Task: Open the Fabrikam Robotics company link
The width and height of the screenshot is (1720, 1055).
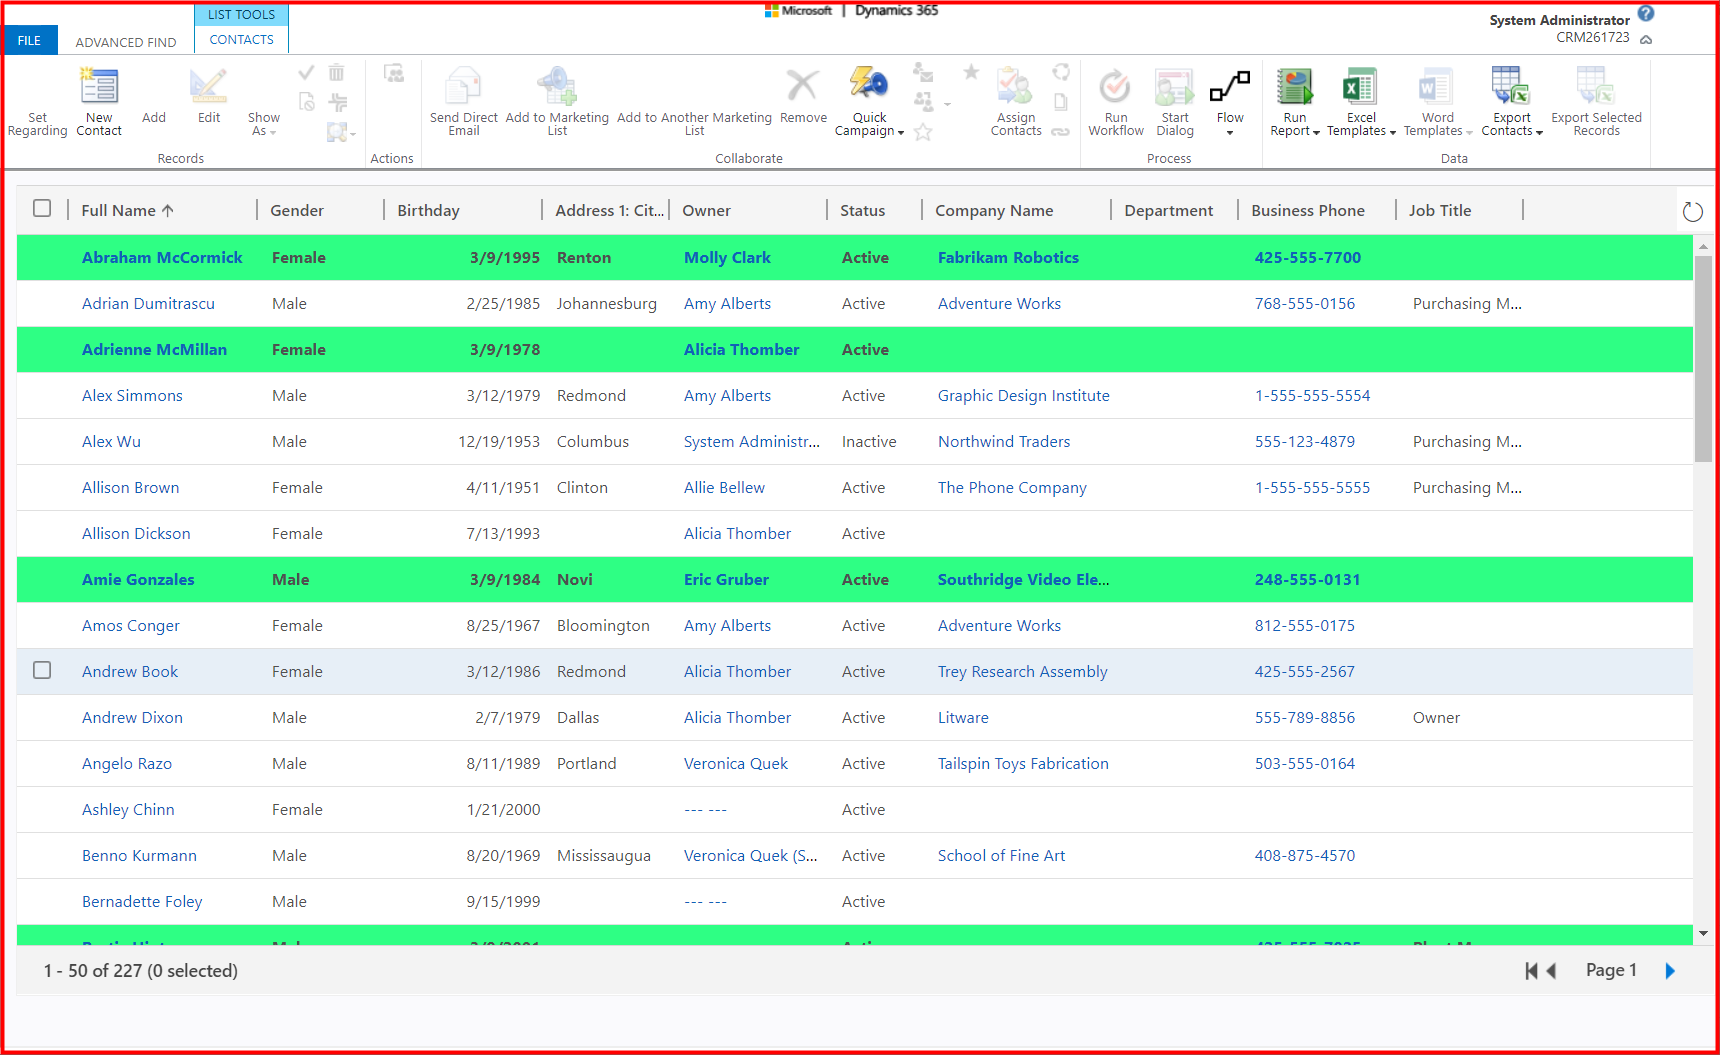Action: [1008, 257]
